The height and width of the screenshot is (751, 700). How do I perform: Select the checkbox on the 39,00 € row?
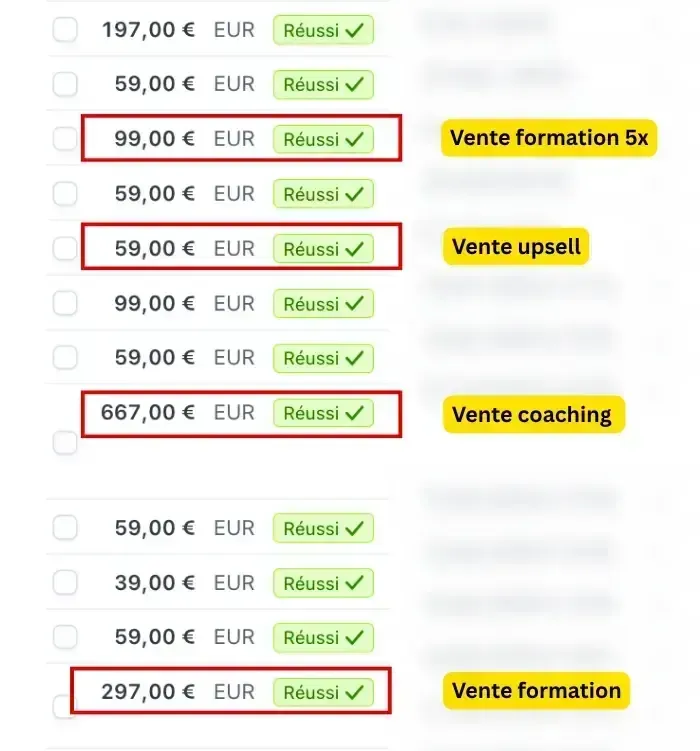point(65,582)
